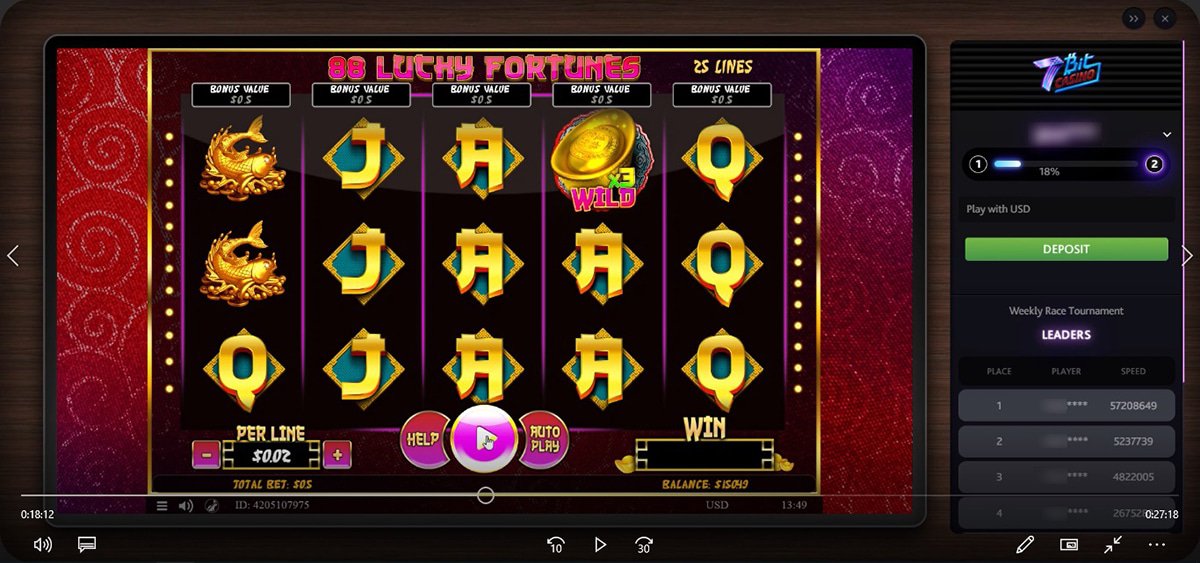This screenshot has height=563, width=1200.
Task: Start AUTO PLAY mode
Action: click(x=545, y=438)
